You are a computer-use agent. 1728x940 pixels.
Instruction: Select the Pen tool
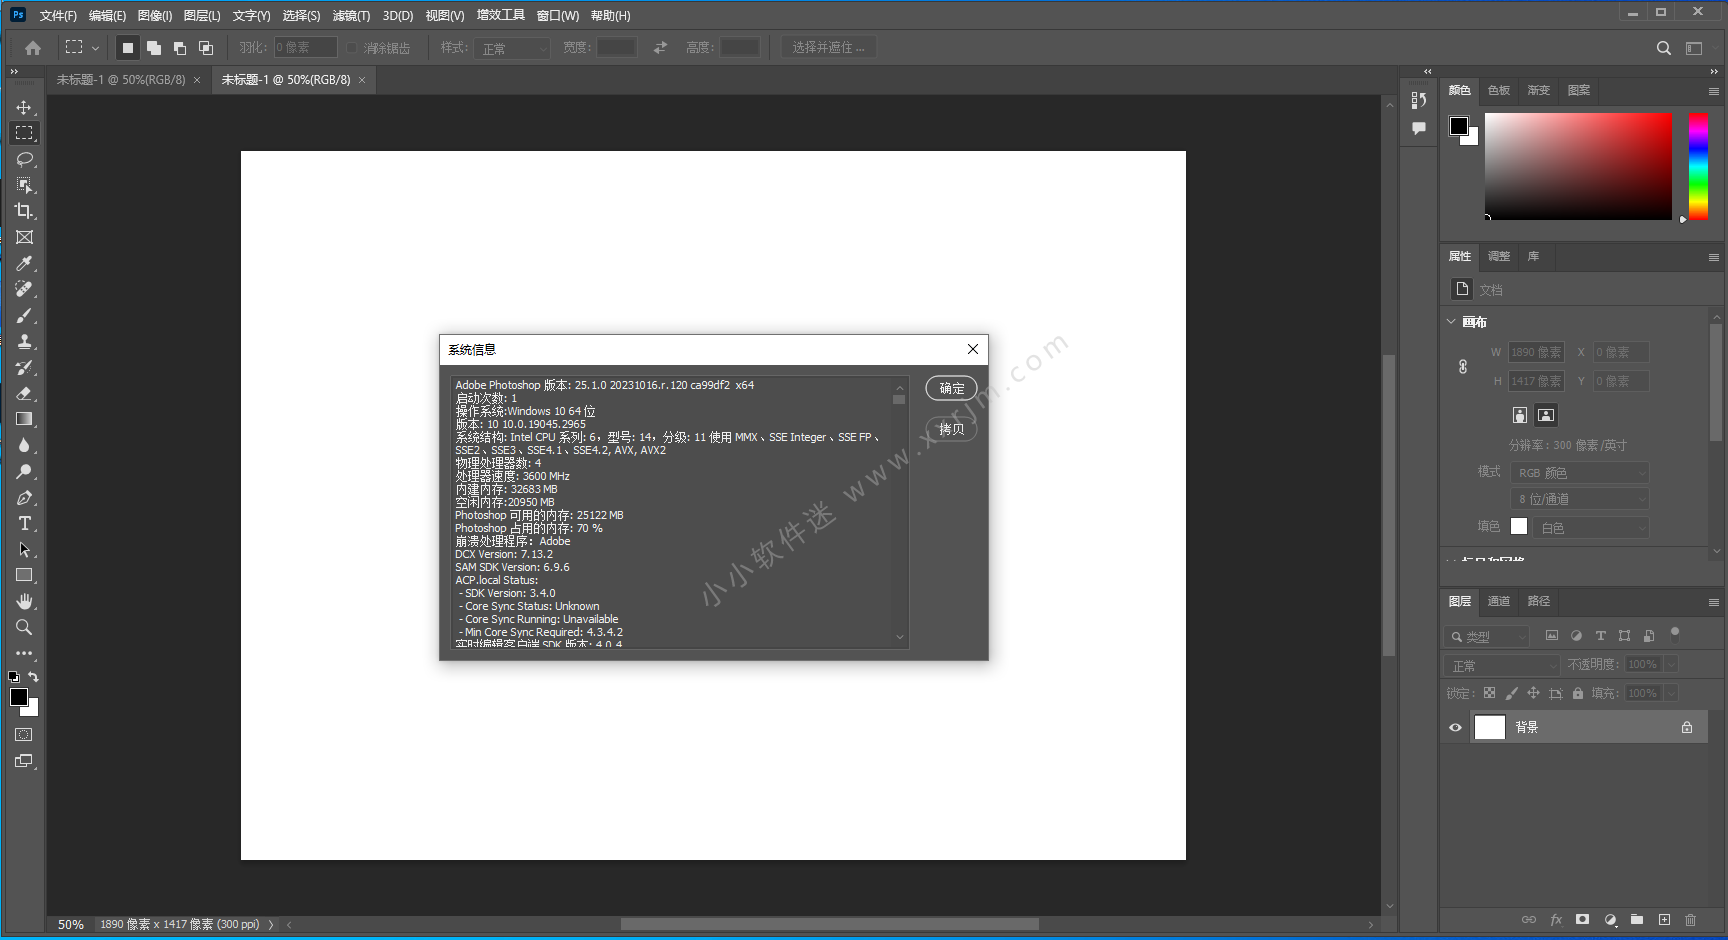(24, 497)
